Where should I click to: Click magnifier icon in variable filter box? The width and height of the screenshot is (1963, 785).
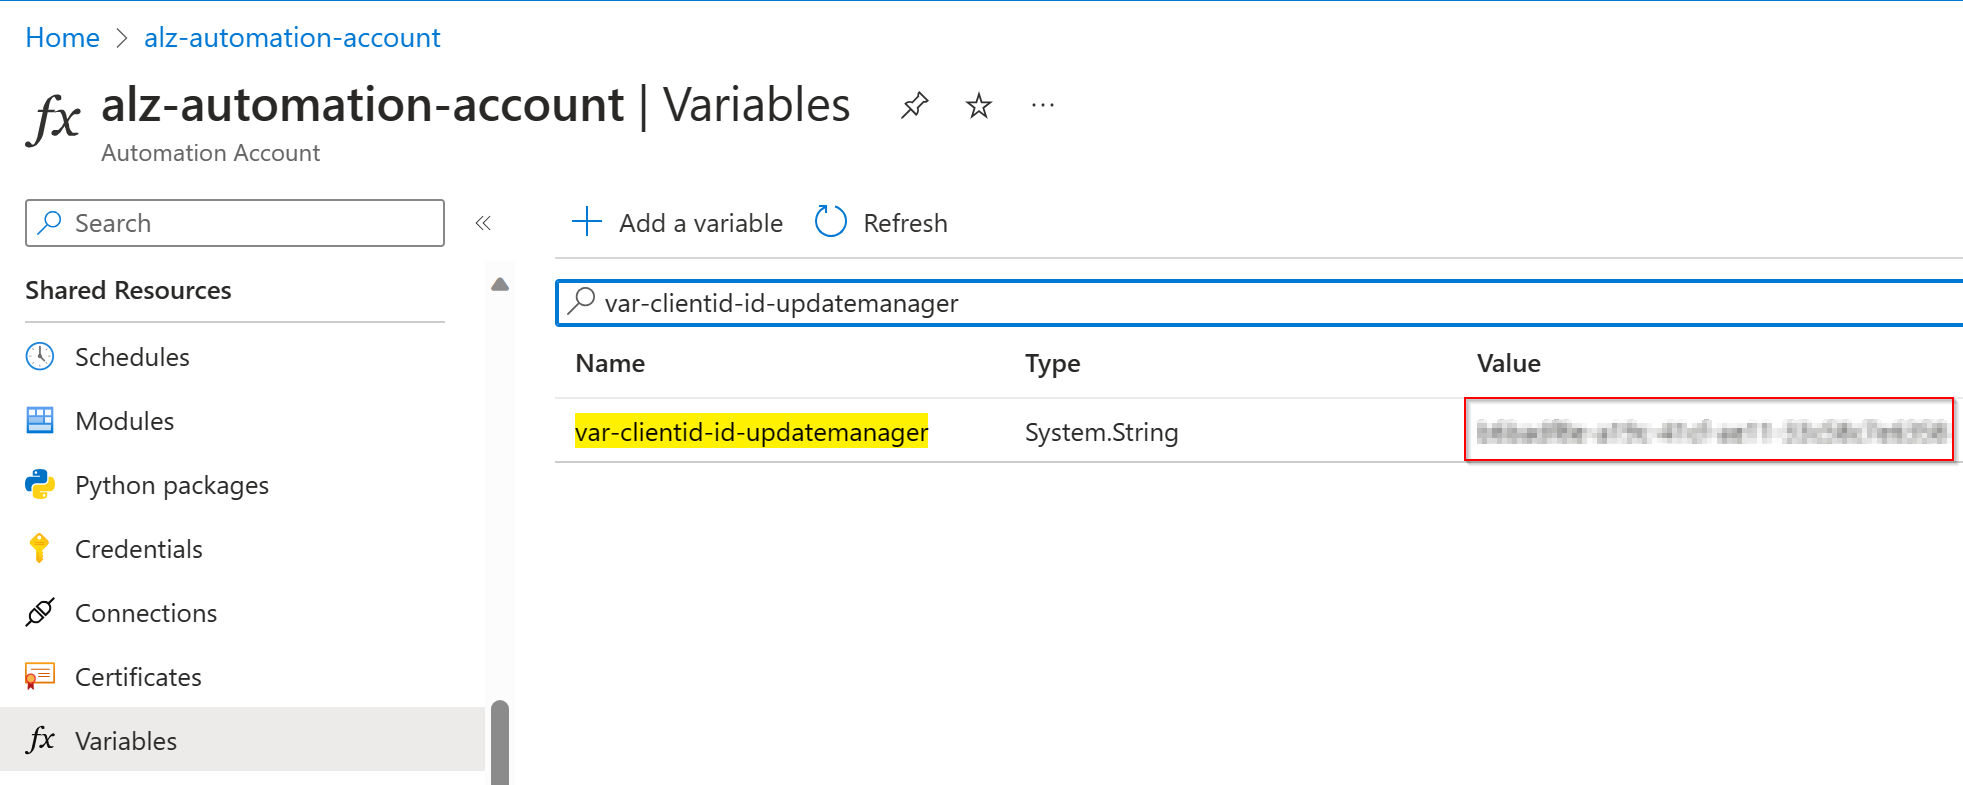click(581, 301)
